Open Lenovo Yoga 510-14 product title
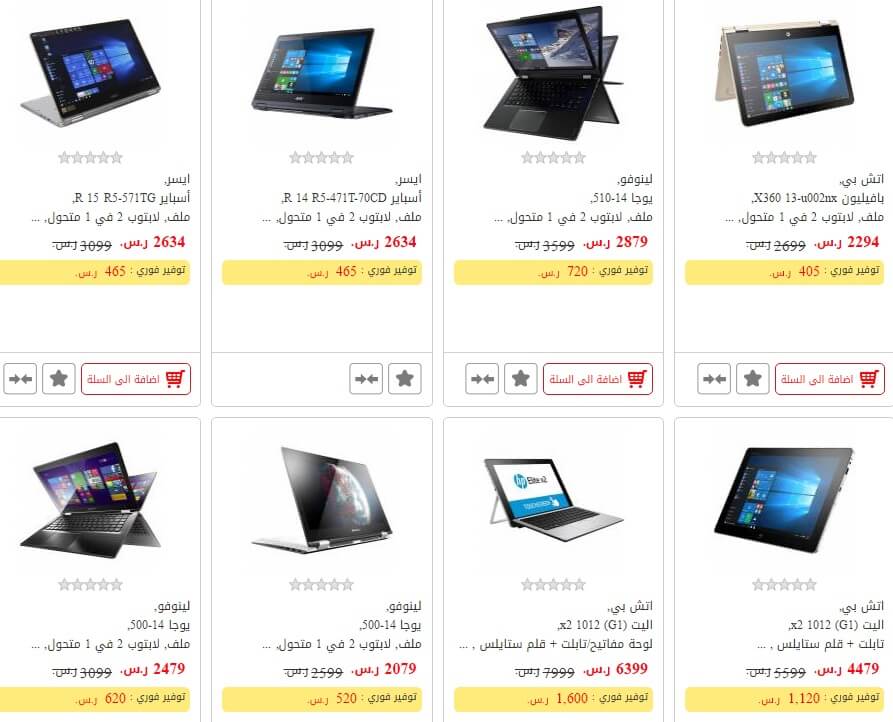This screenshot has height=722, width=893. [621, 198]
